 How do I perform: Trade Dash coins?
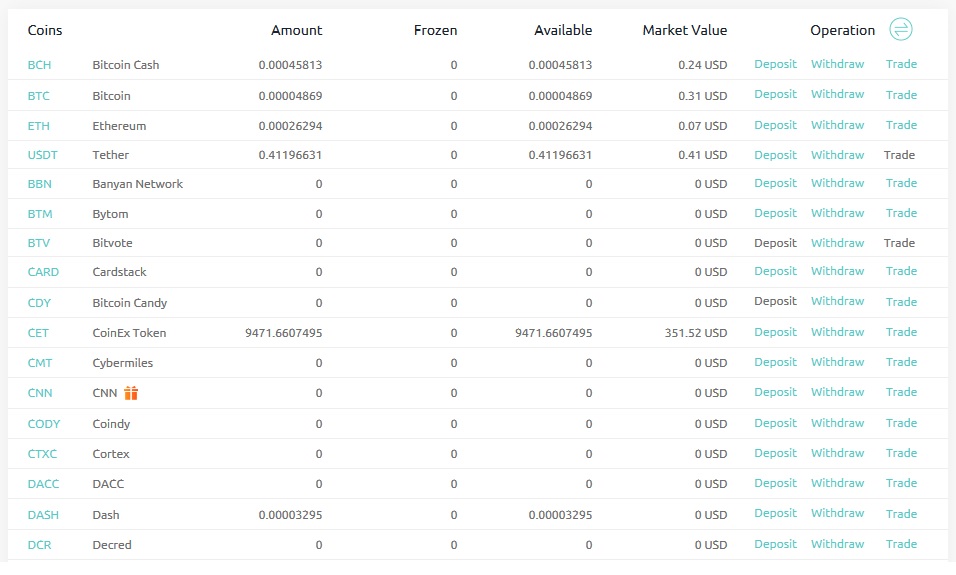(x=901, y=513)
